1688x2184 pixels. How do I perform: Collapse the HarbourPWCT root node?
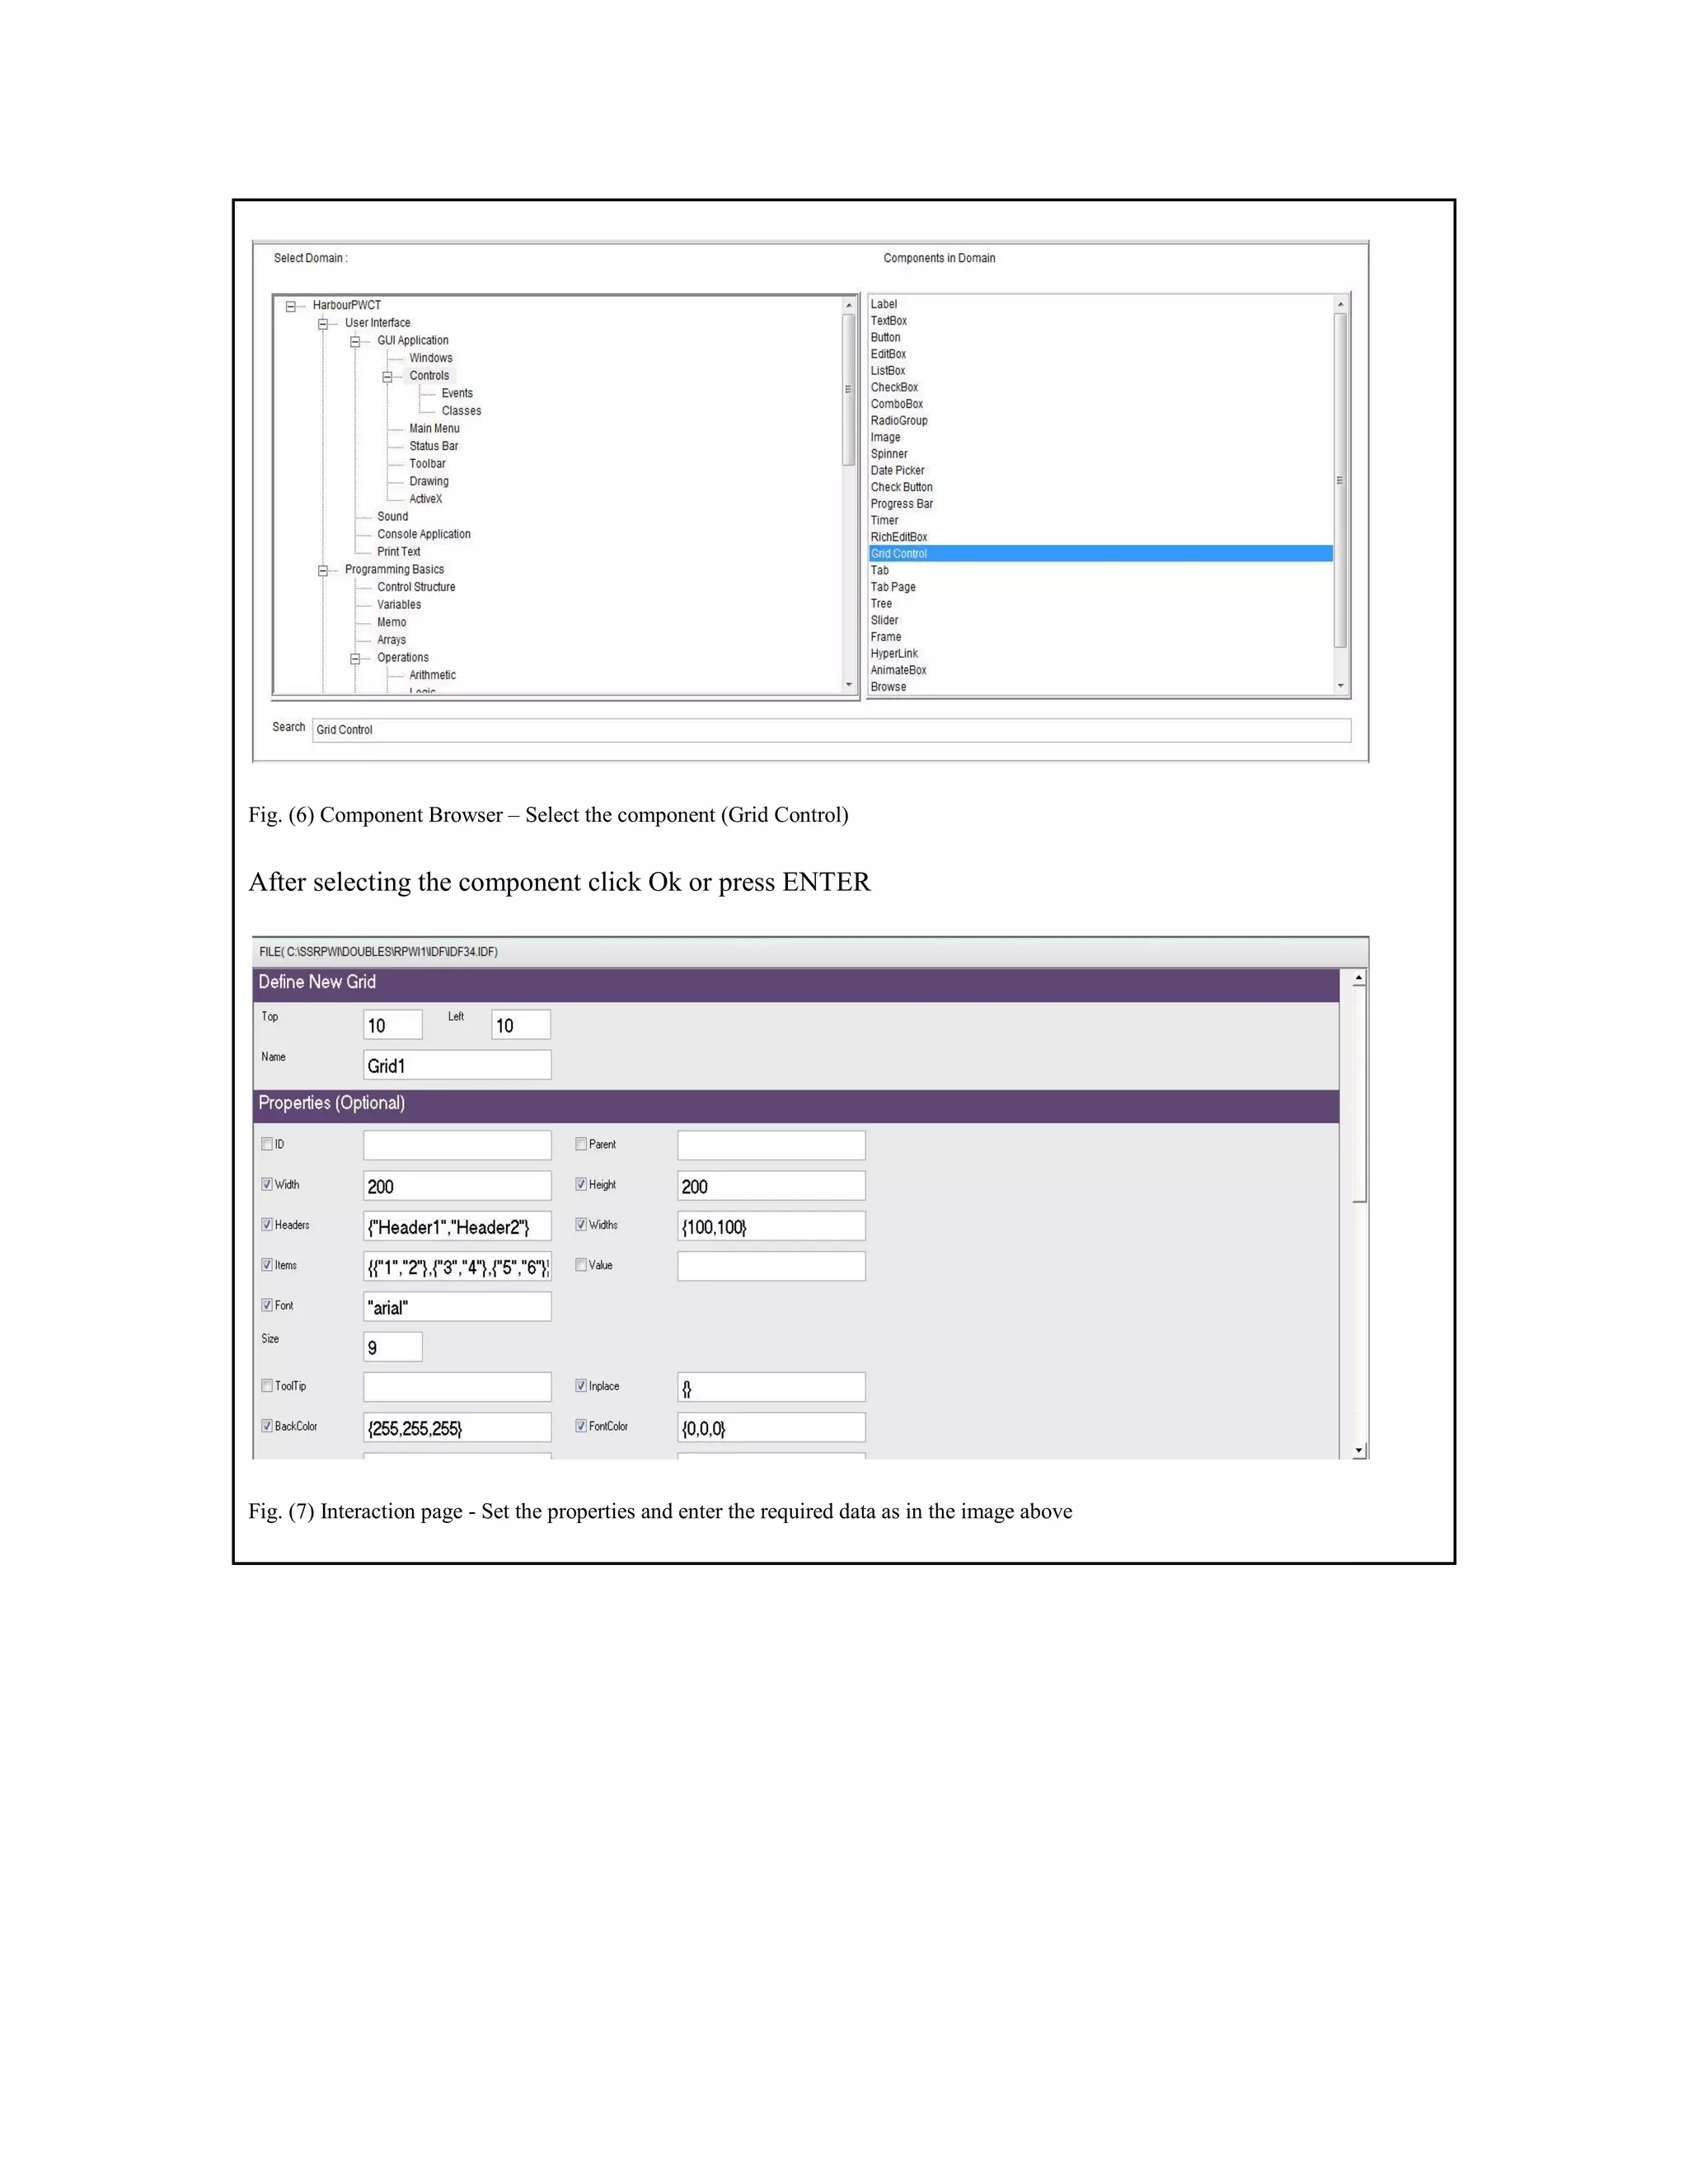tap(291, 307)
